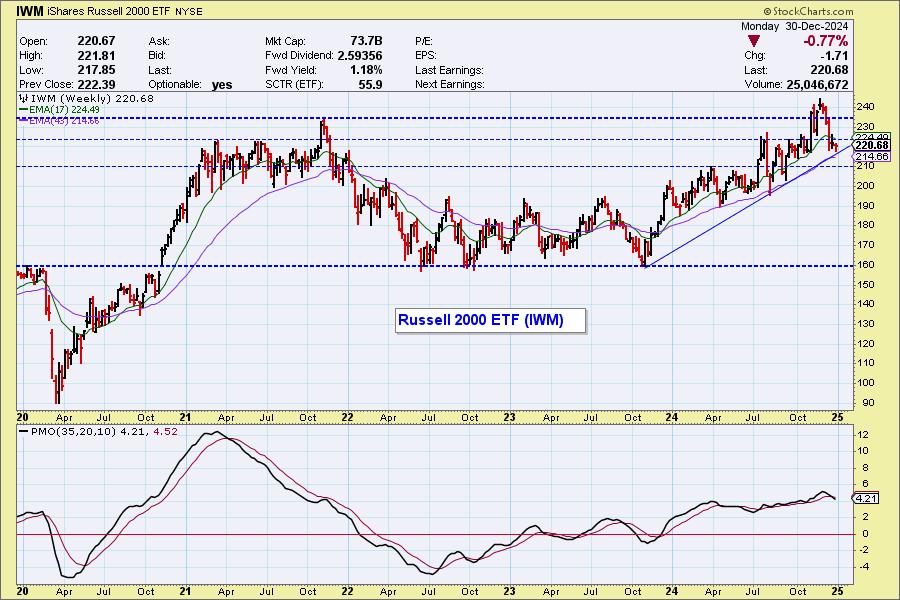Click the 214.66 EMA tag on the right axis
This screenshot has height=600, width=900.
point(872,157)
